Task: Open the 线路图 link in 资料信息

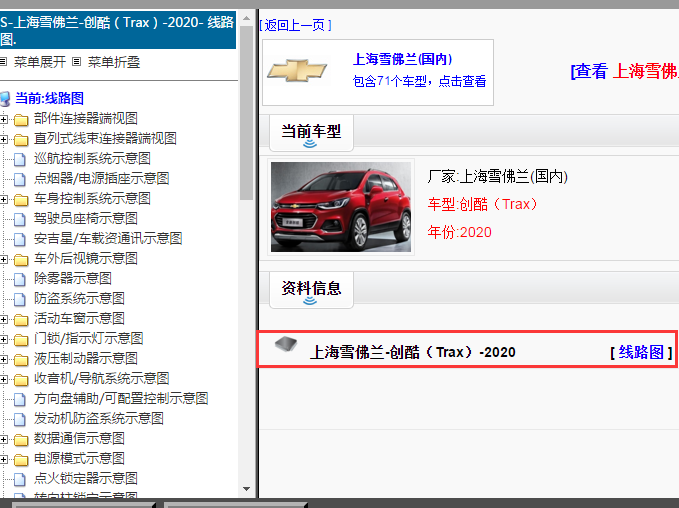Action: [641, 352]
